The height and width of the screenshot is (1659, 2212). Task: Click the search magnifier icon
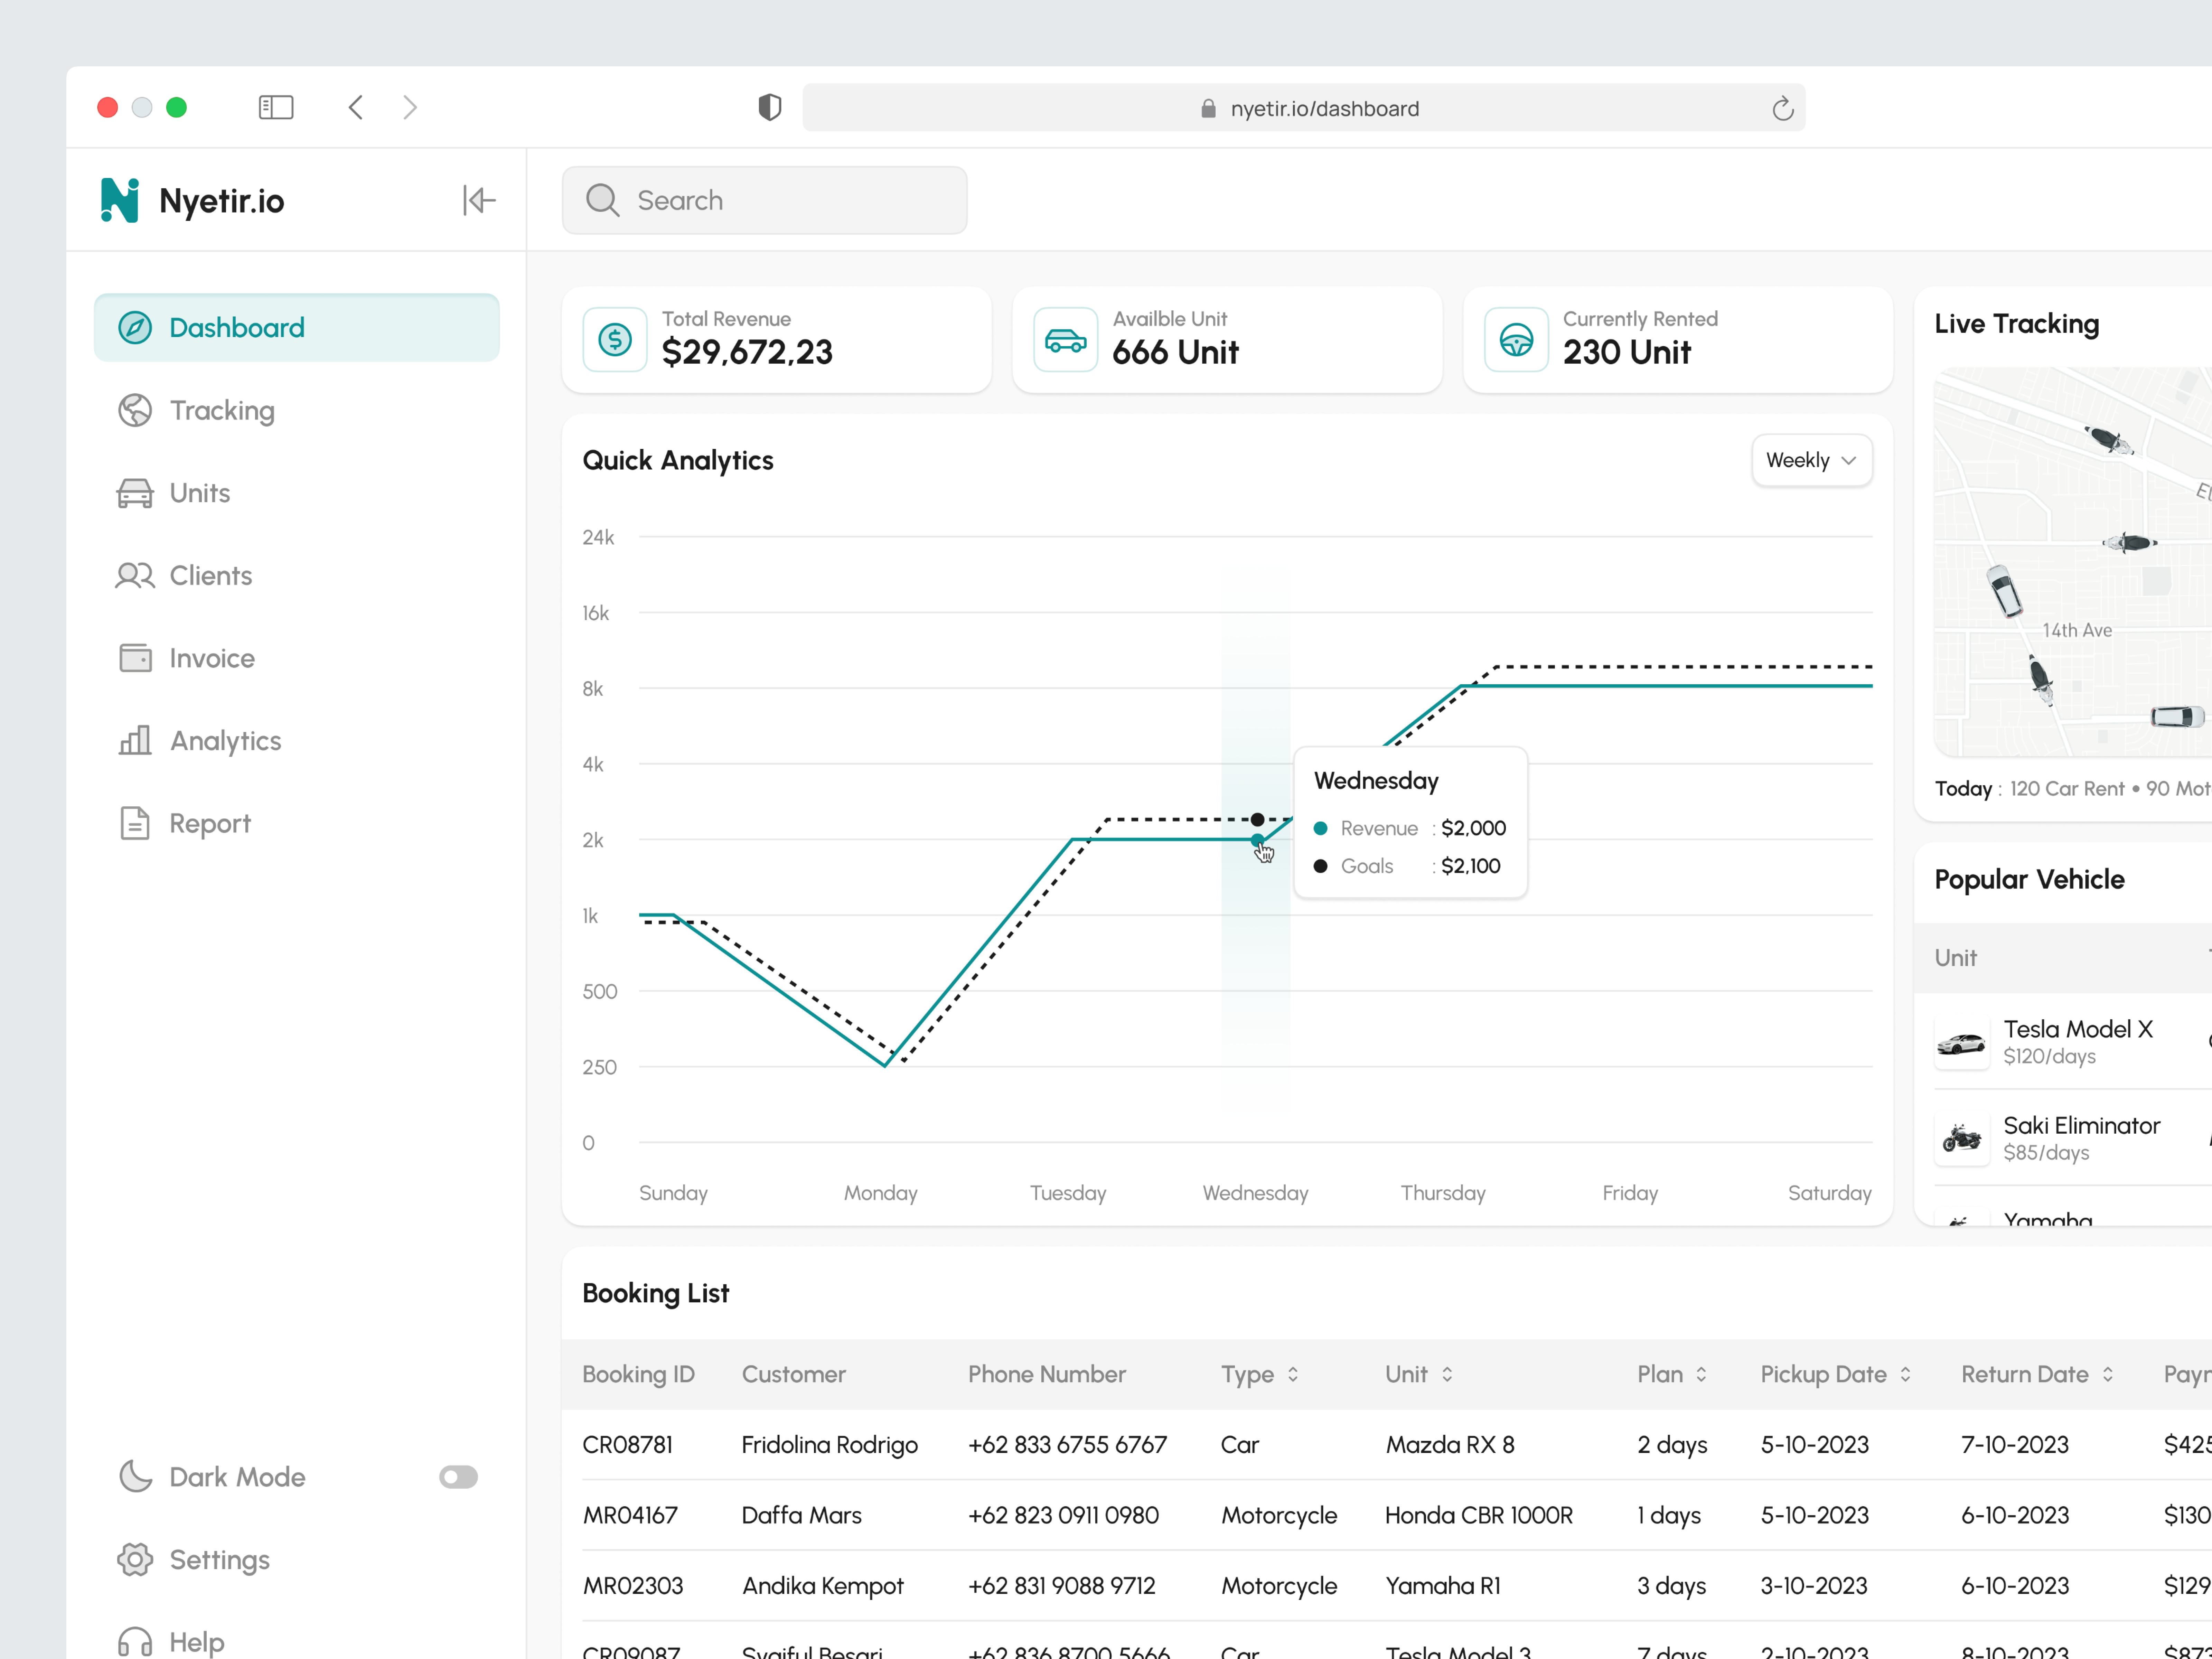pyautogui.click(x=602, y=200)
